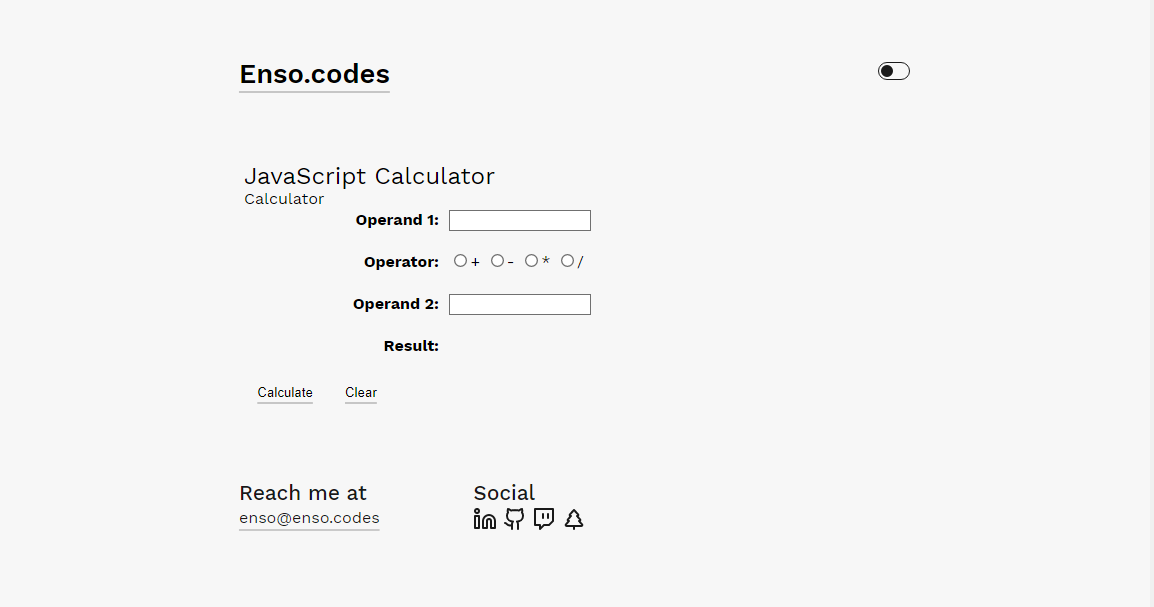Focus the Operand 1 input field
Viewport: 1154px width, 607px height.
(x=520, y=220)
